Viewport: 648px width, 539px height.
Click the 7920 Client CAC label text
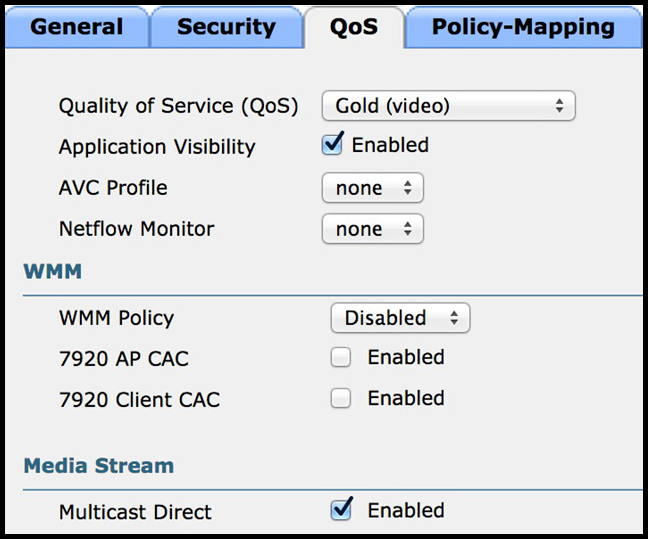139,400
